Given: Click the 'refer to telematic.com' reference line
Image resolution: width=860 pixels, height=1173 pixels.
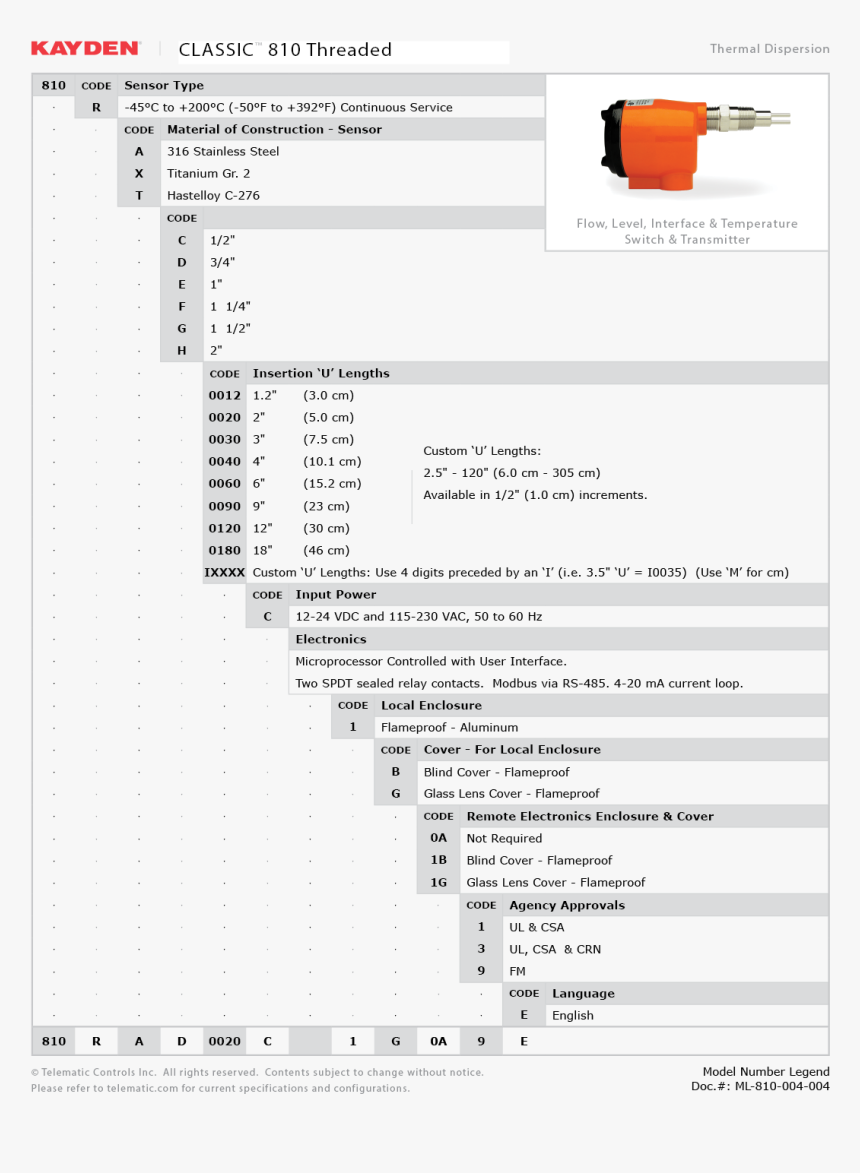Looking at the screenshot, I should (221, 1088).
